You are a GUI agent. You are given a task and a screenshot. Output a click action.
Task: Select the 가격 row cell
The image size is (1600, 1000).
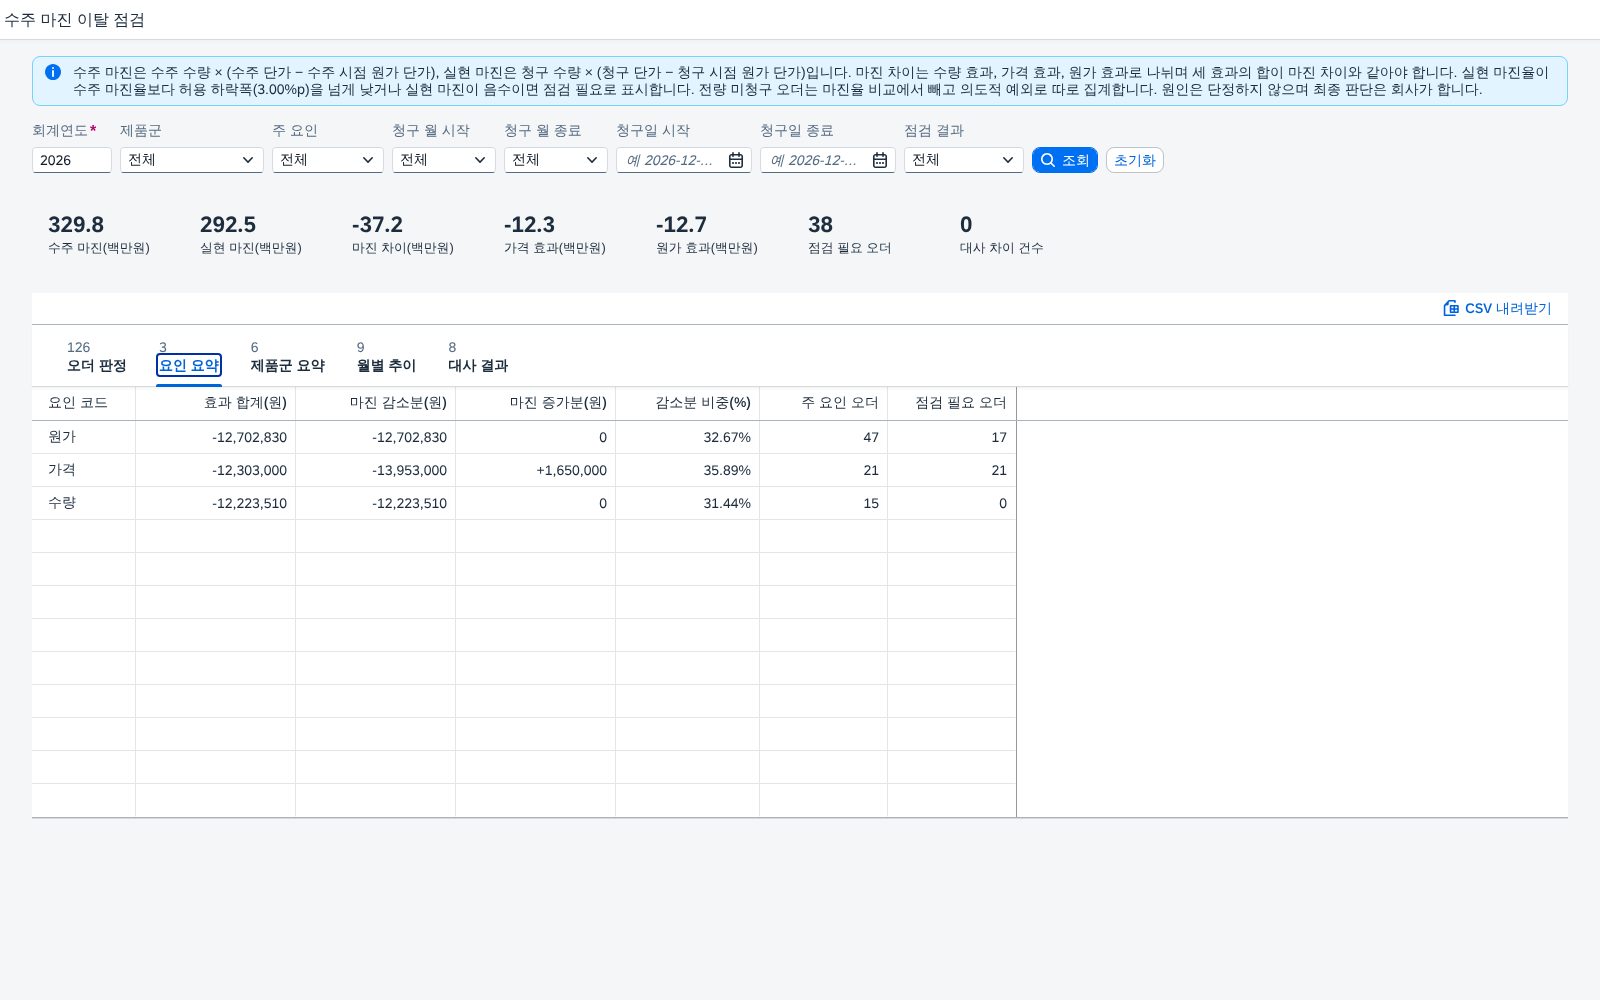pos(84,470)
